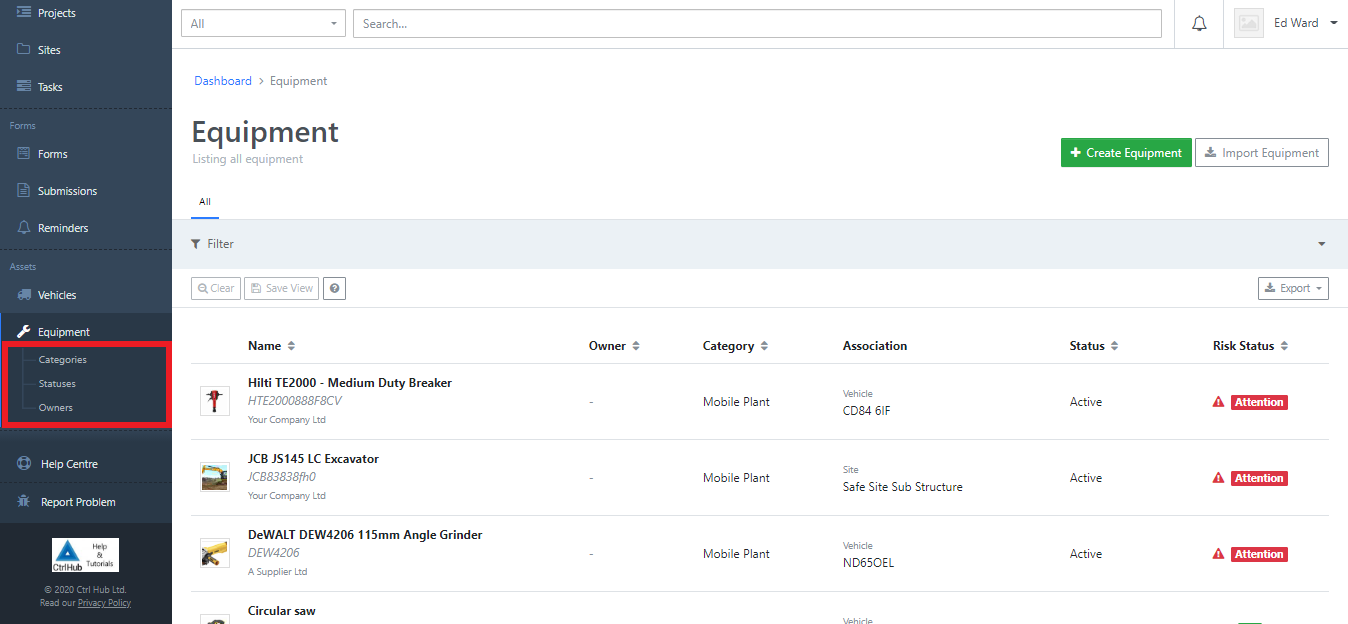
Task: Select the All tab
Action: pyautogui.click(x=204, y=202)
